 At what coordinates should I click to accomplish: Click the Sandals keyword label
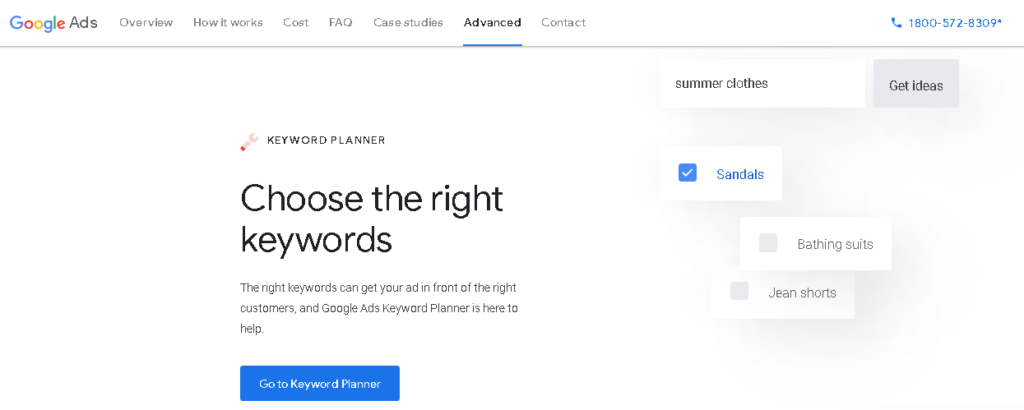pos(740,174)
